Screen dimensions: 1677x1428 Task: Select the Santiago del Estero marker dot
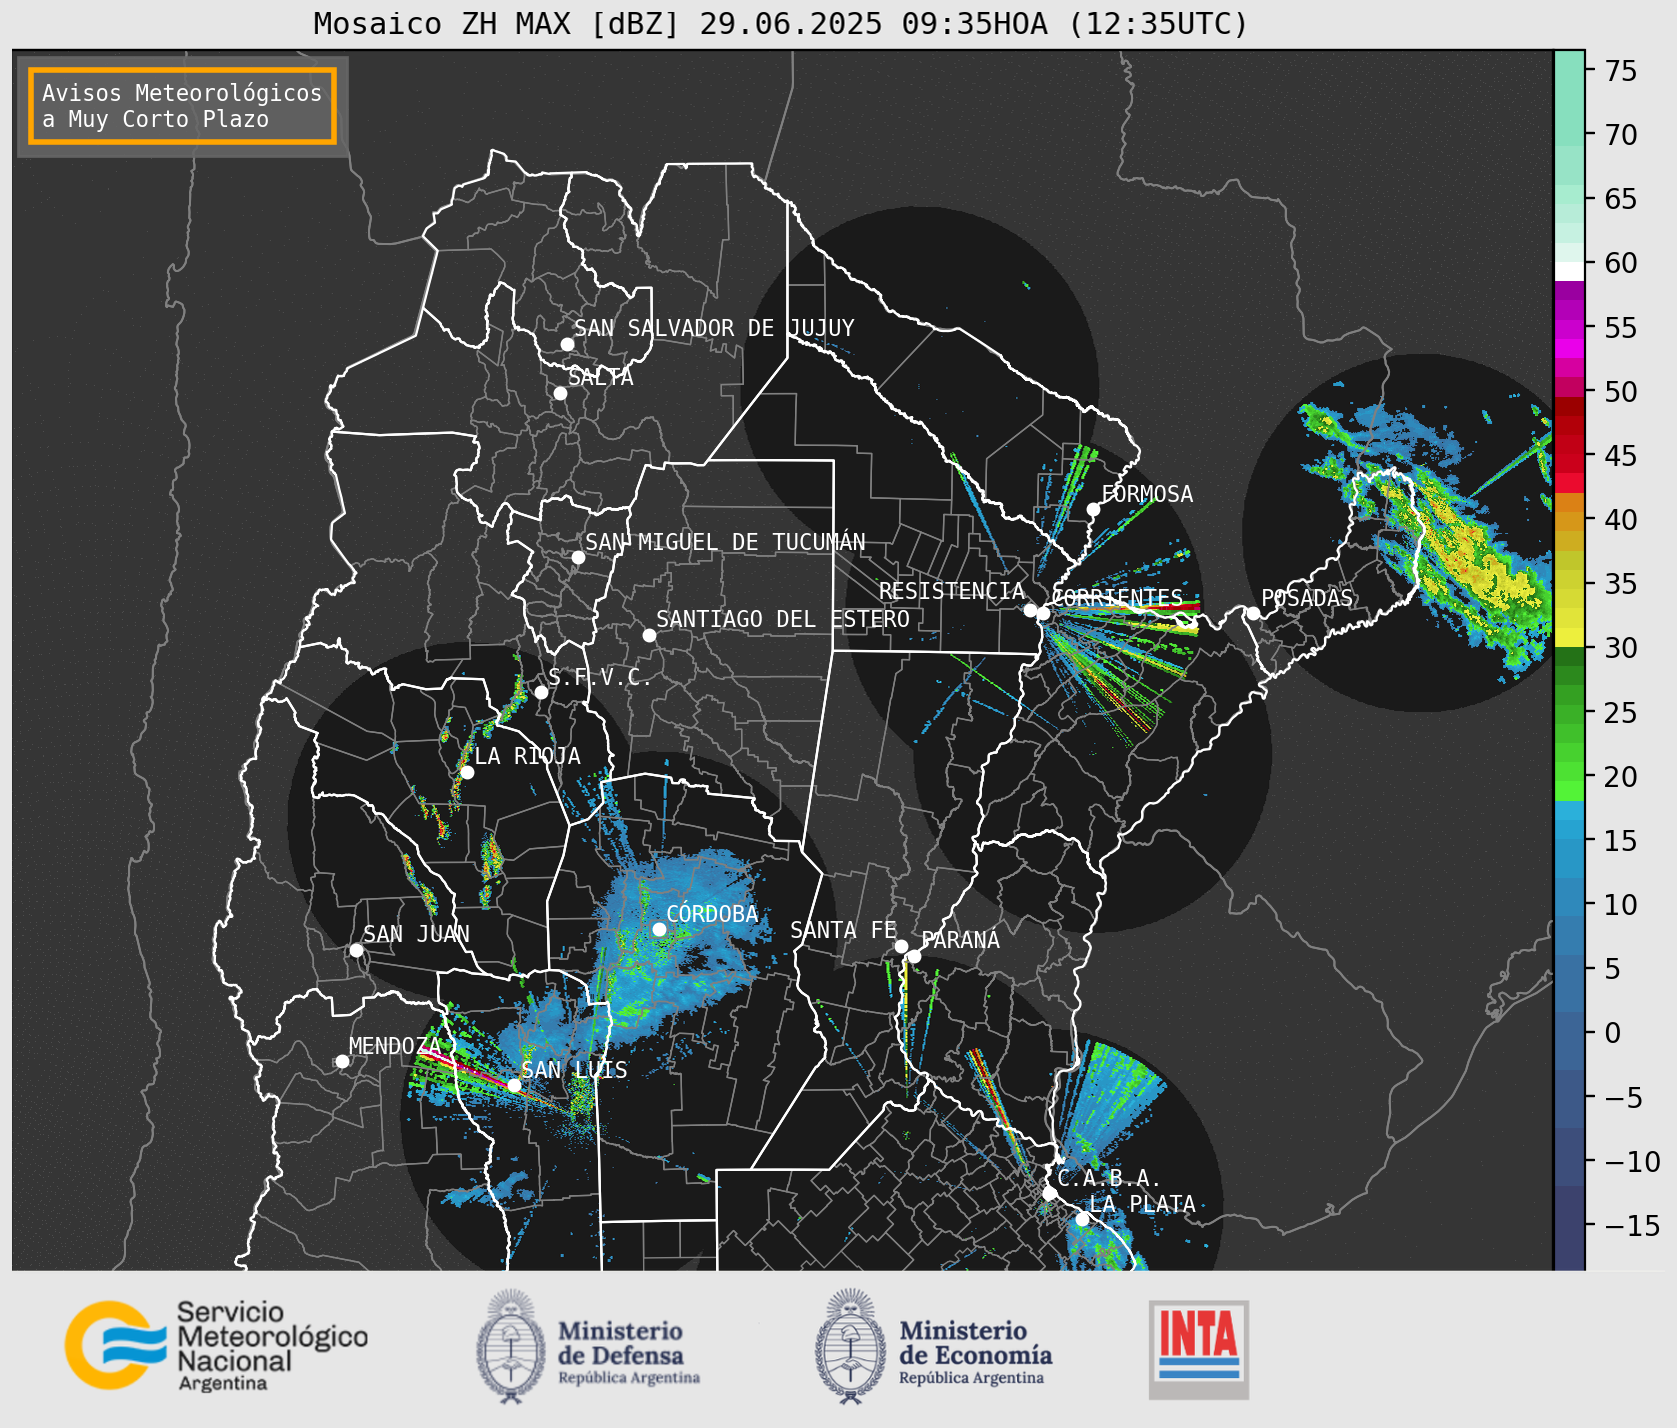tap(649, 635)
